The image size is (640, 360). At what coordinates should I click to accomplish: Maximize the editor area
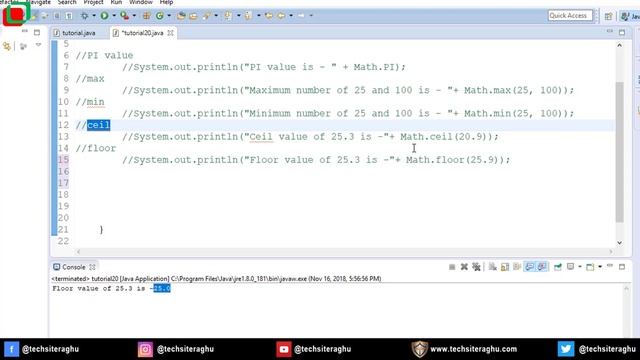pos(622,32)
